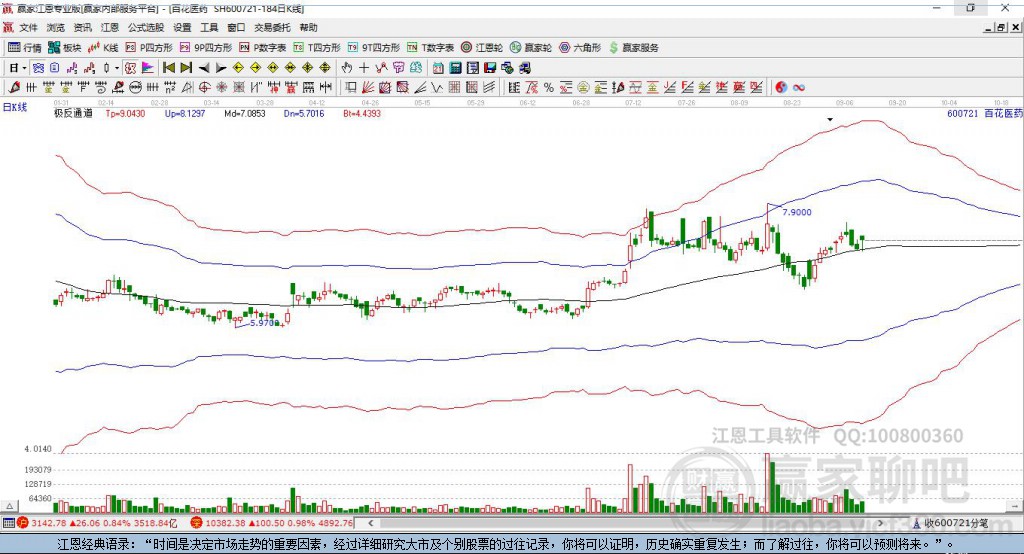This screenshot has height=554, width=1024.
Task: Click the Md=7.0853 value
Action: 245,113
